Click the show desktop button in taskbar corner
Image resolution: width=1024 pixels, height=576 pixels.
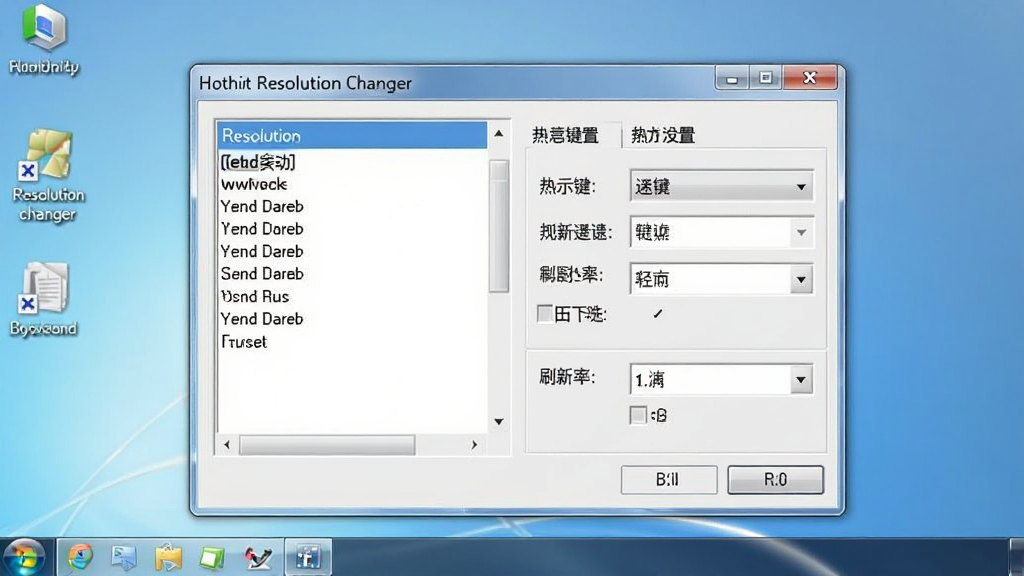pyautogui.click(x=1016, y=557)
